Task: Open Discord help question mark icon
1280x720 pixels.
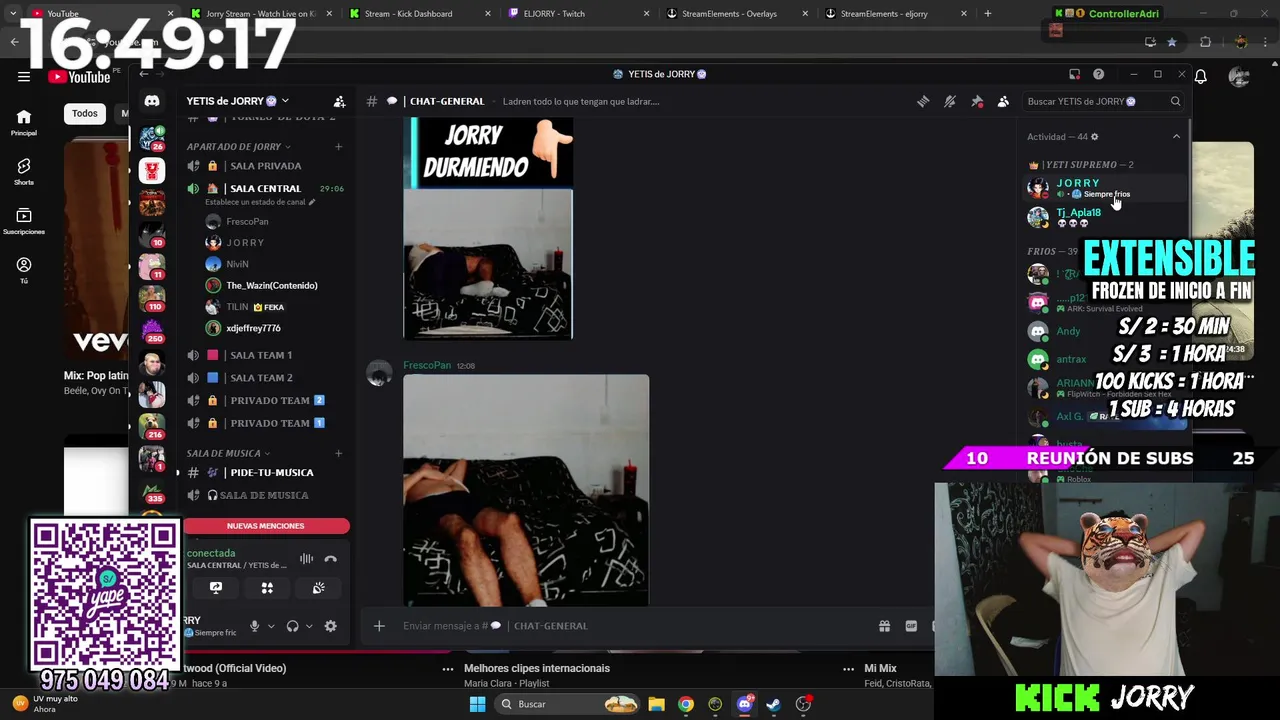Action: [1098, 74]
